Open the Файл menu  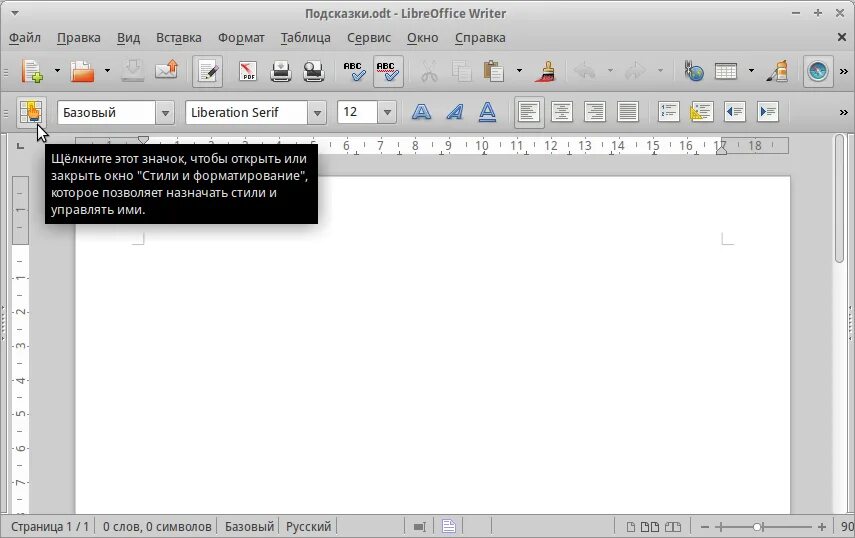tap(25, 38)
